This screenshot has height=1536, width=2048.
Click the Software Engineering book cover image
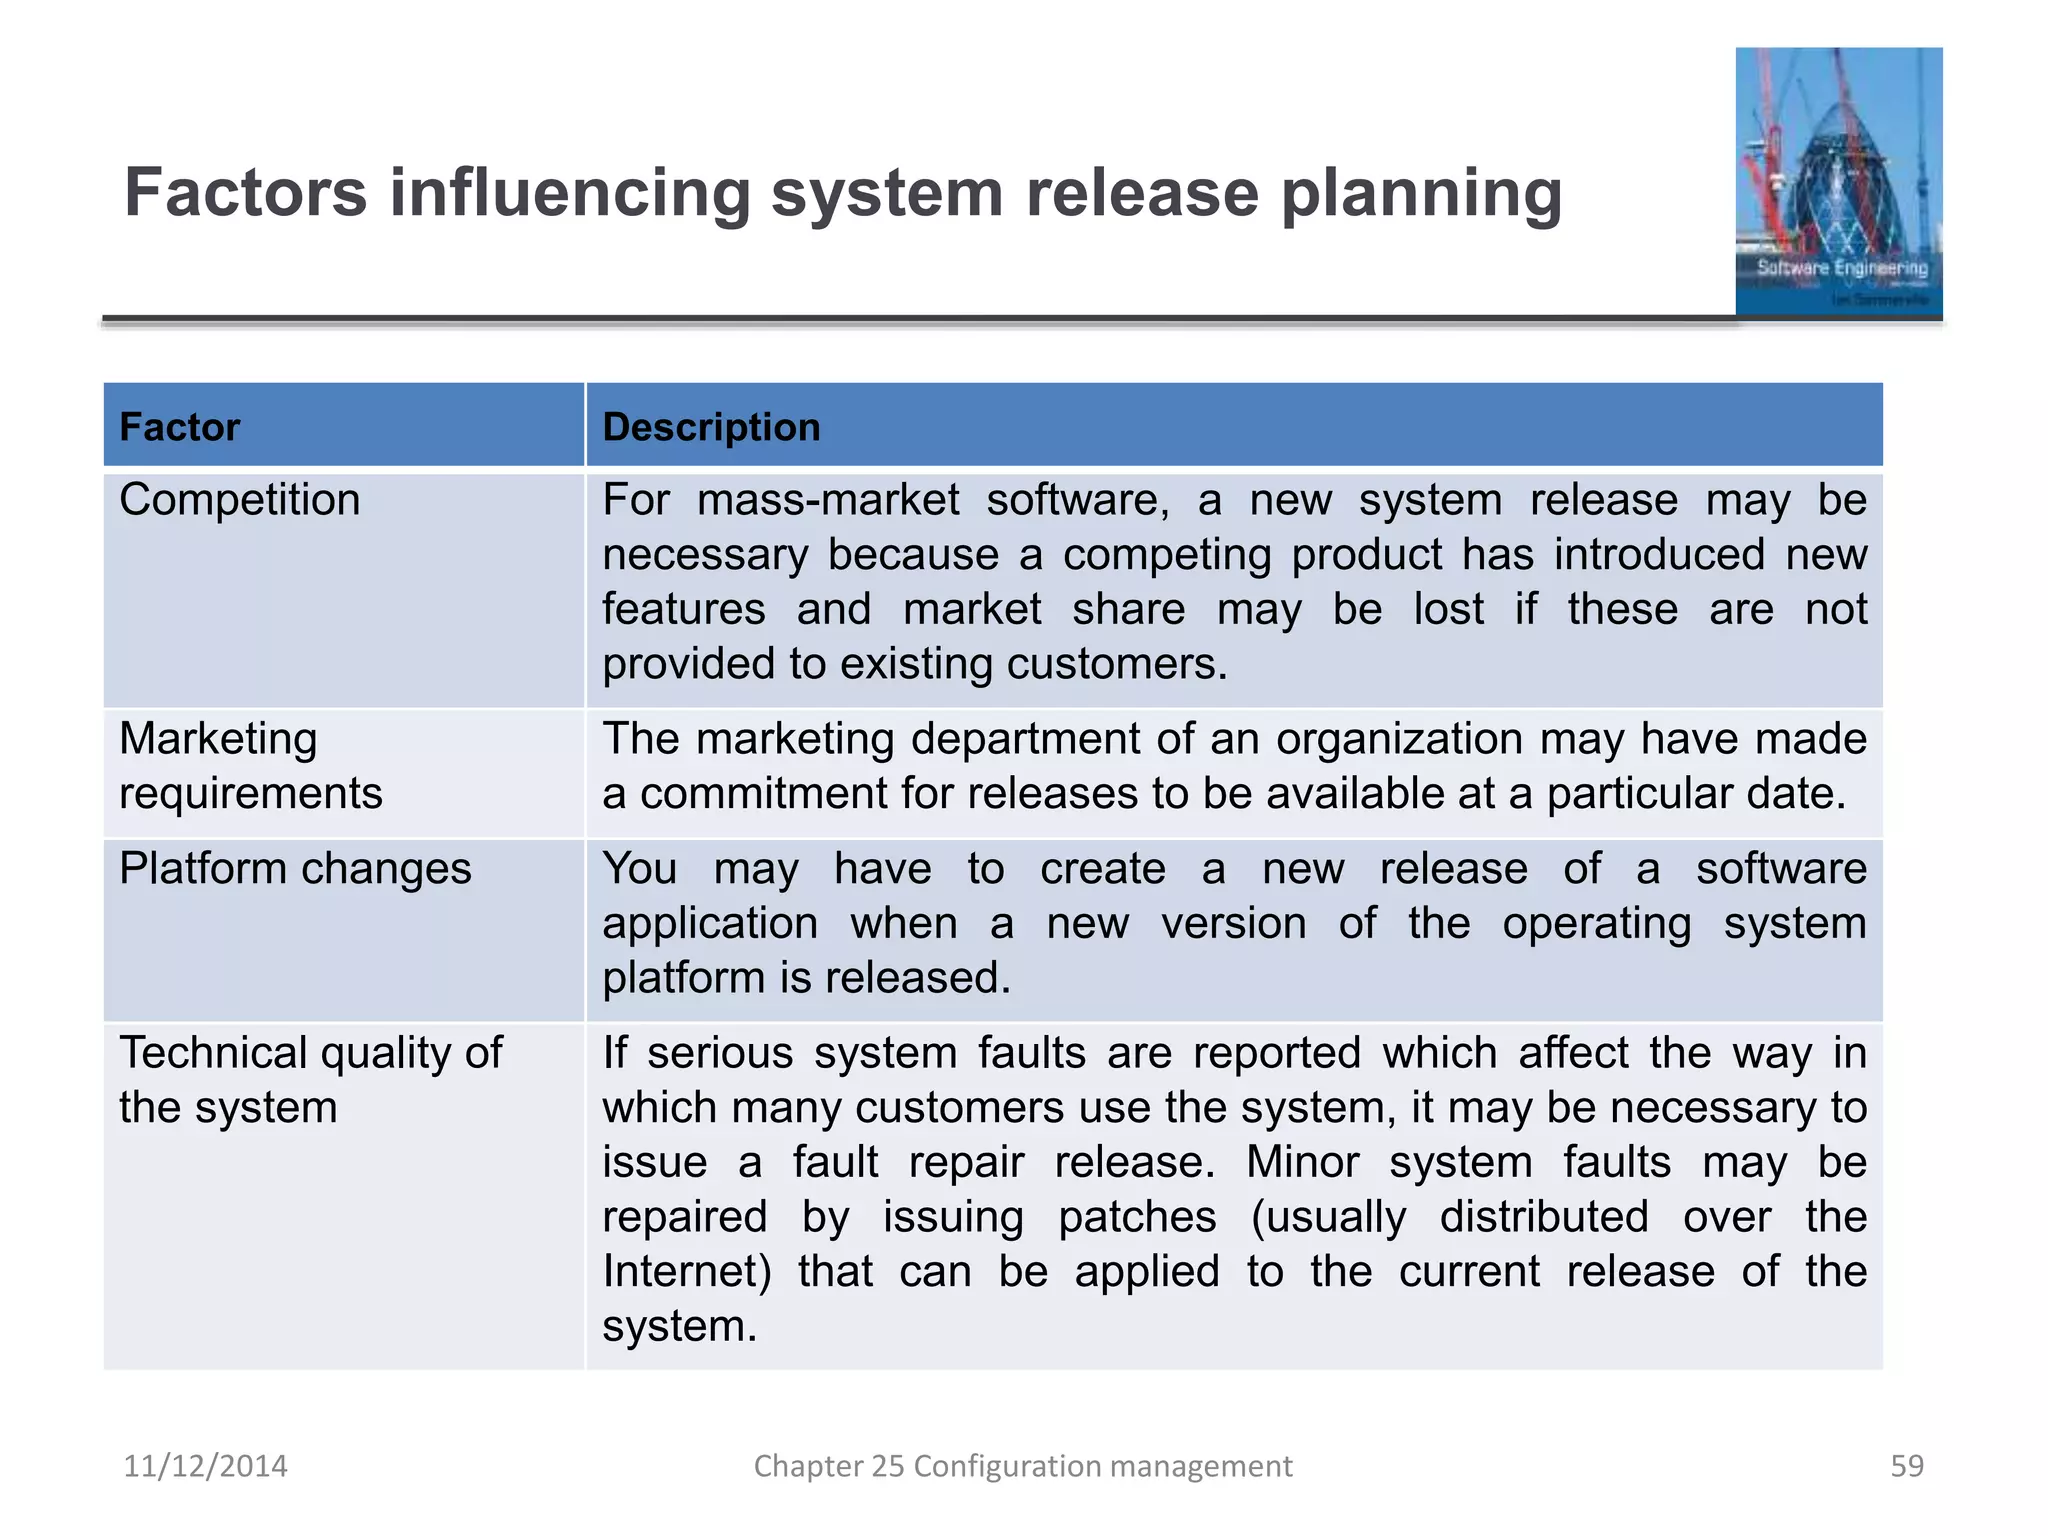coord(1839,182)
